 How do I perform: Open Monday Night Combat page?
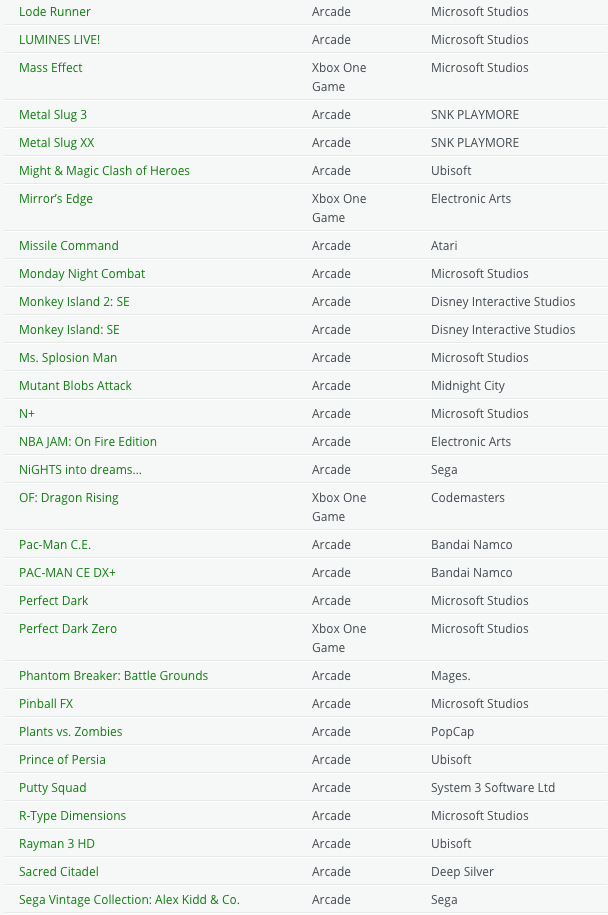(x=82, y=273)
